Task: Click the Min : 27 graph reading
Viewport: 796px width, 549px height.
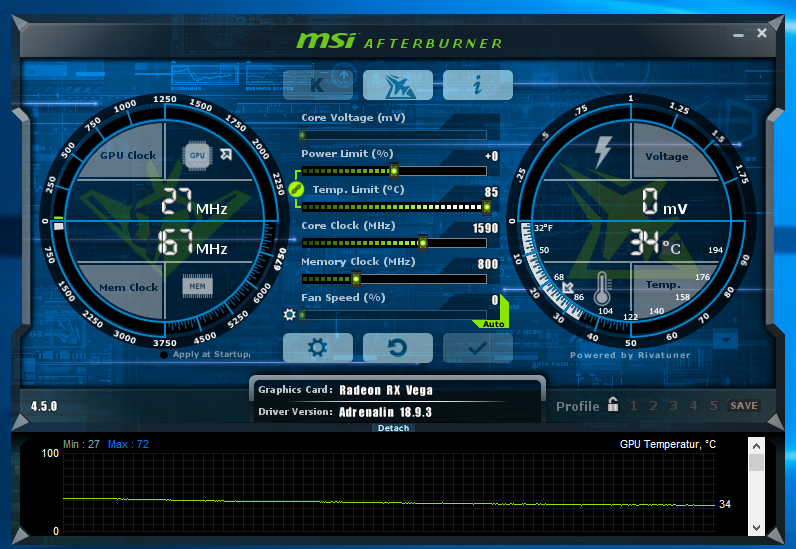Action: pyautogui.click(x=81, y=444)
